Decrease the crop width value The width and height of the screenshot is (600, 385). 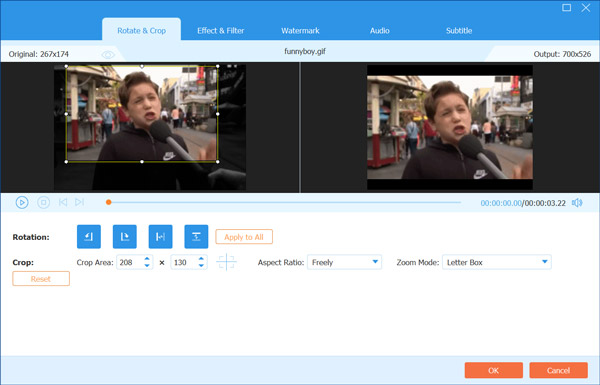pyautogui.click(x=147, y=266)
